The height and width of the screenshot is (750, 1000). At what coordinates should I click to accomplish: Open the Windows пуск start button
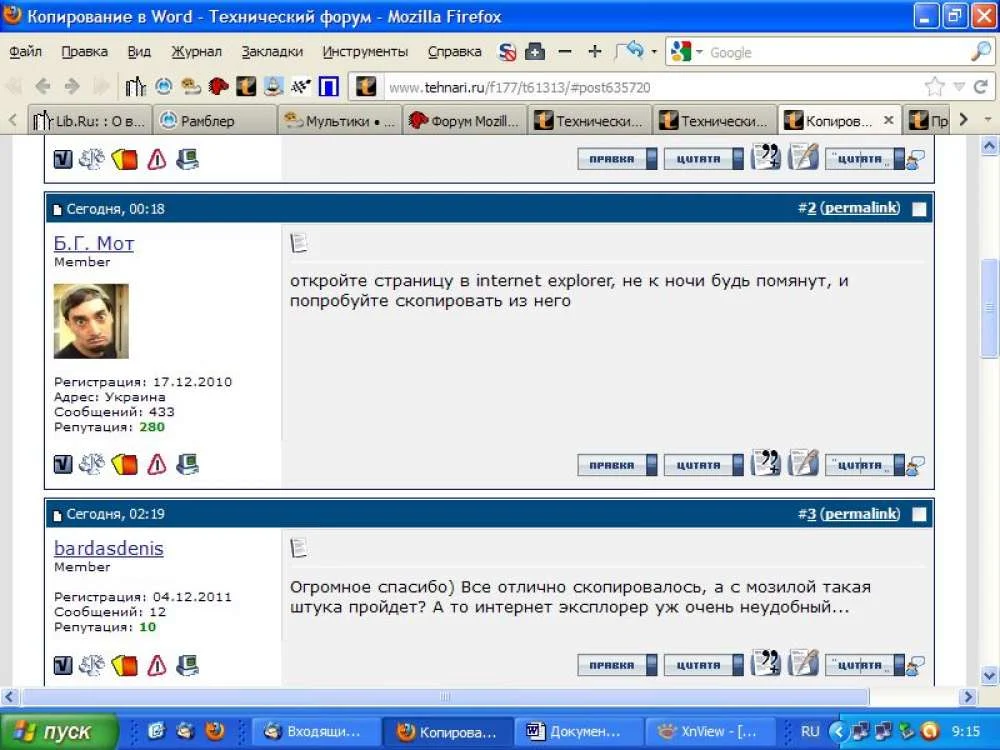click(57, 732)
